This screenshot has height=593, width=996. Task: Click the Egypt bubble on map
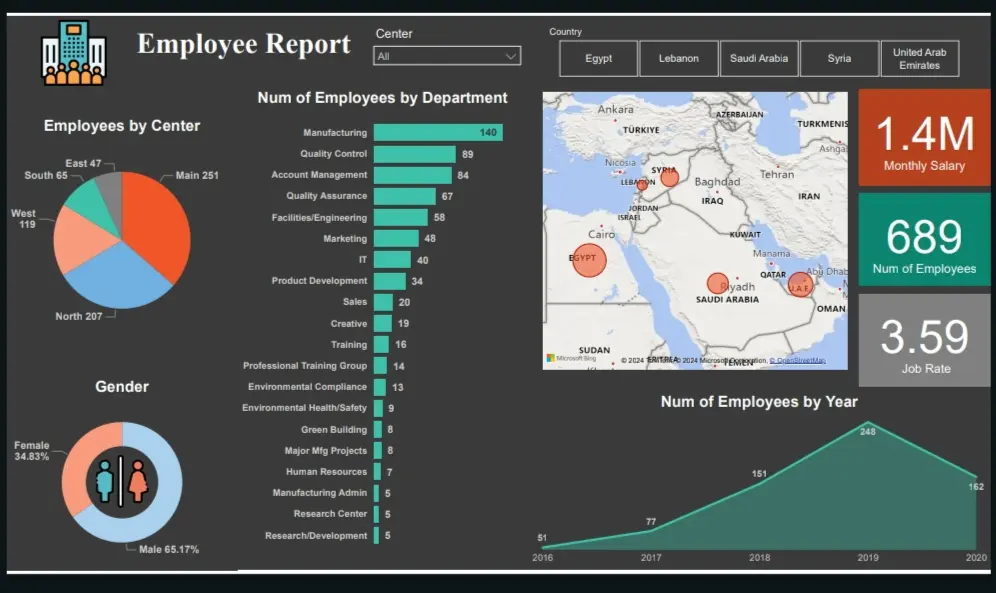(589, 260)
